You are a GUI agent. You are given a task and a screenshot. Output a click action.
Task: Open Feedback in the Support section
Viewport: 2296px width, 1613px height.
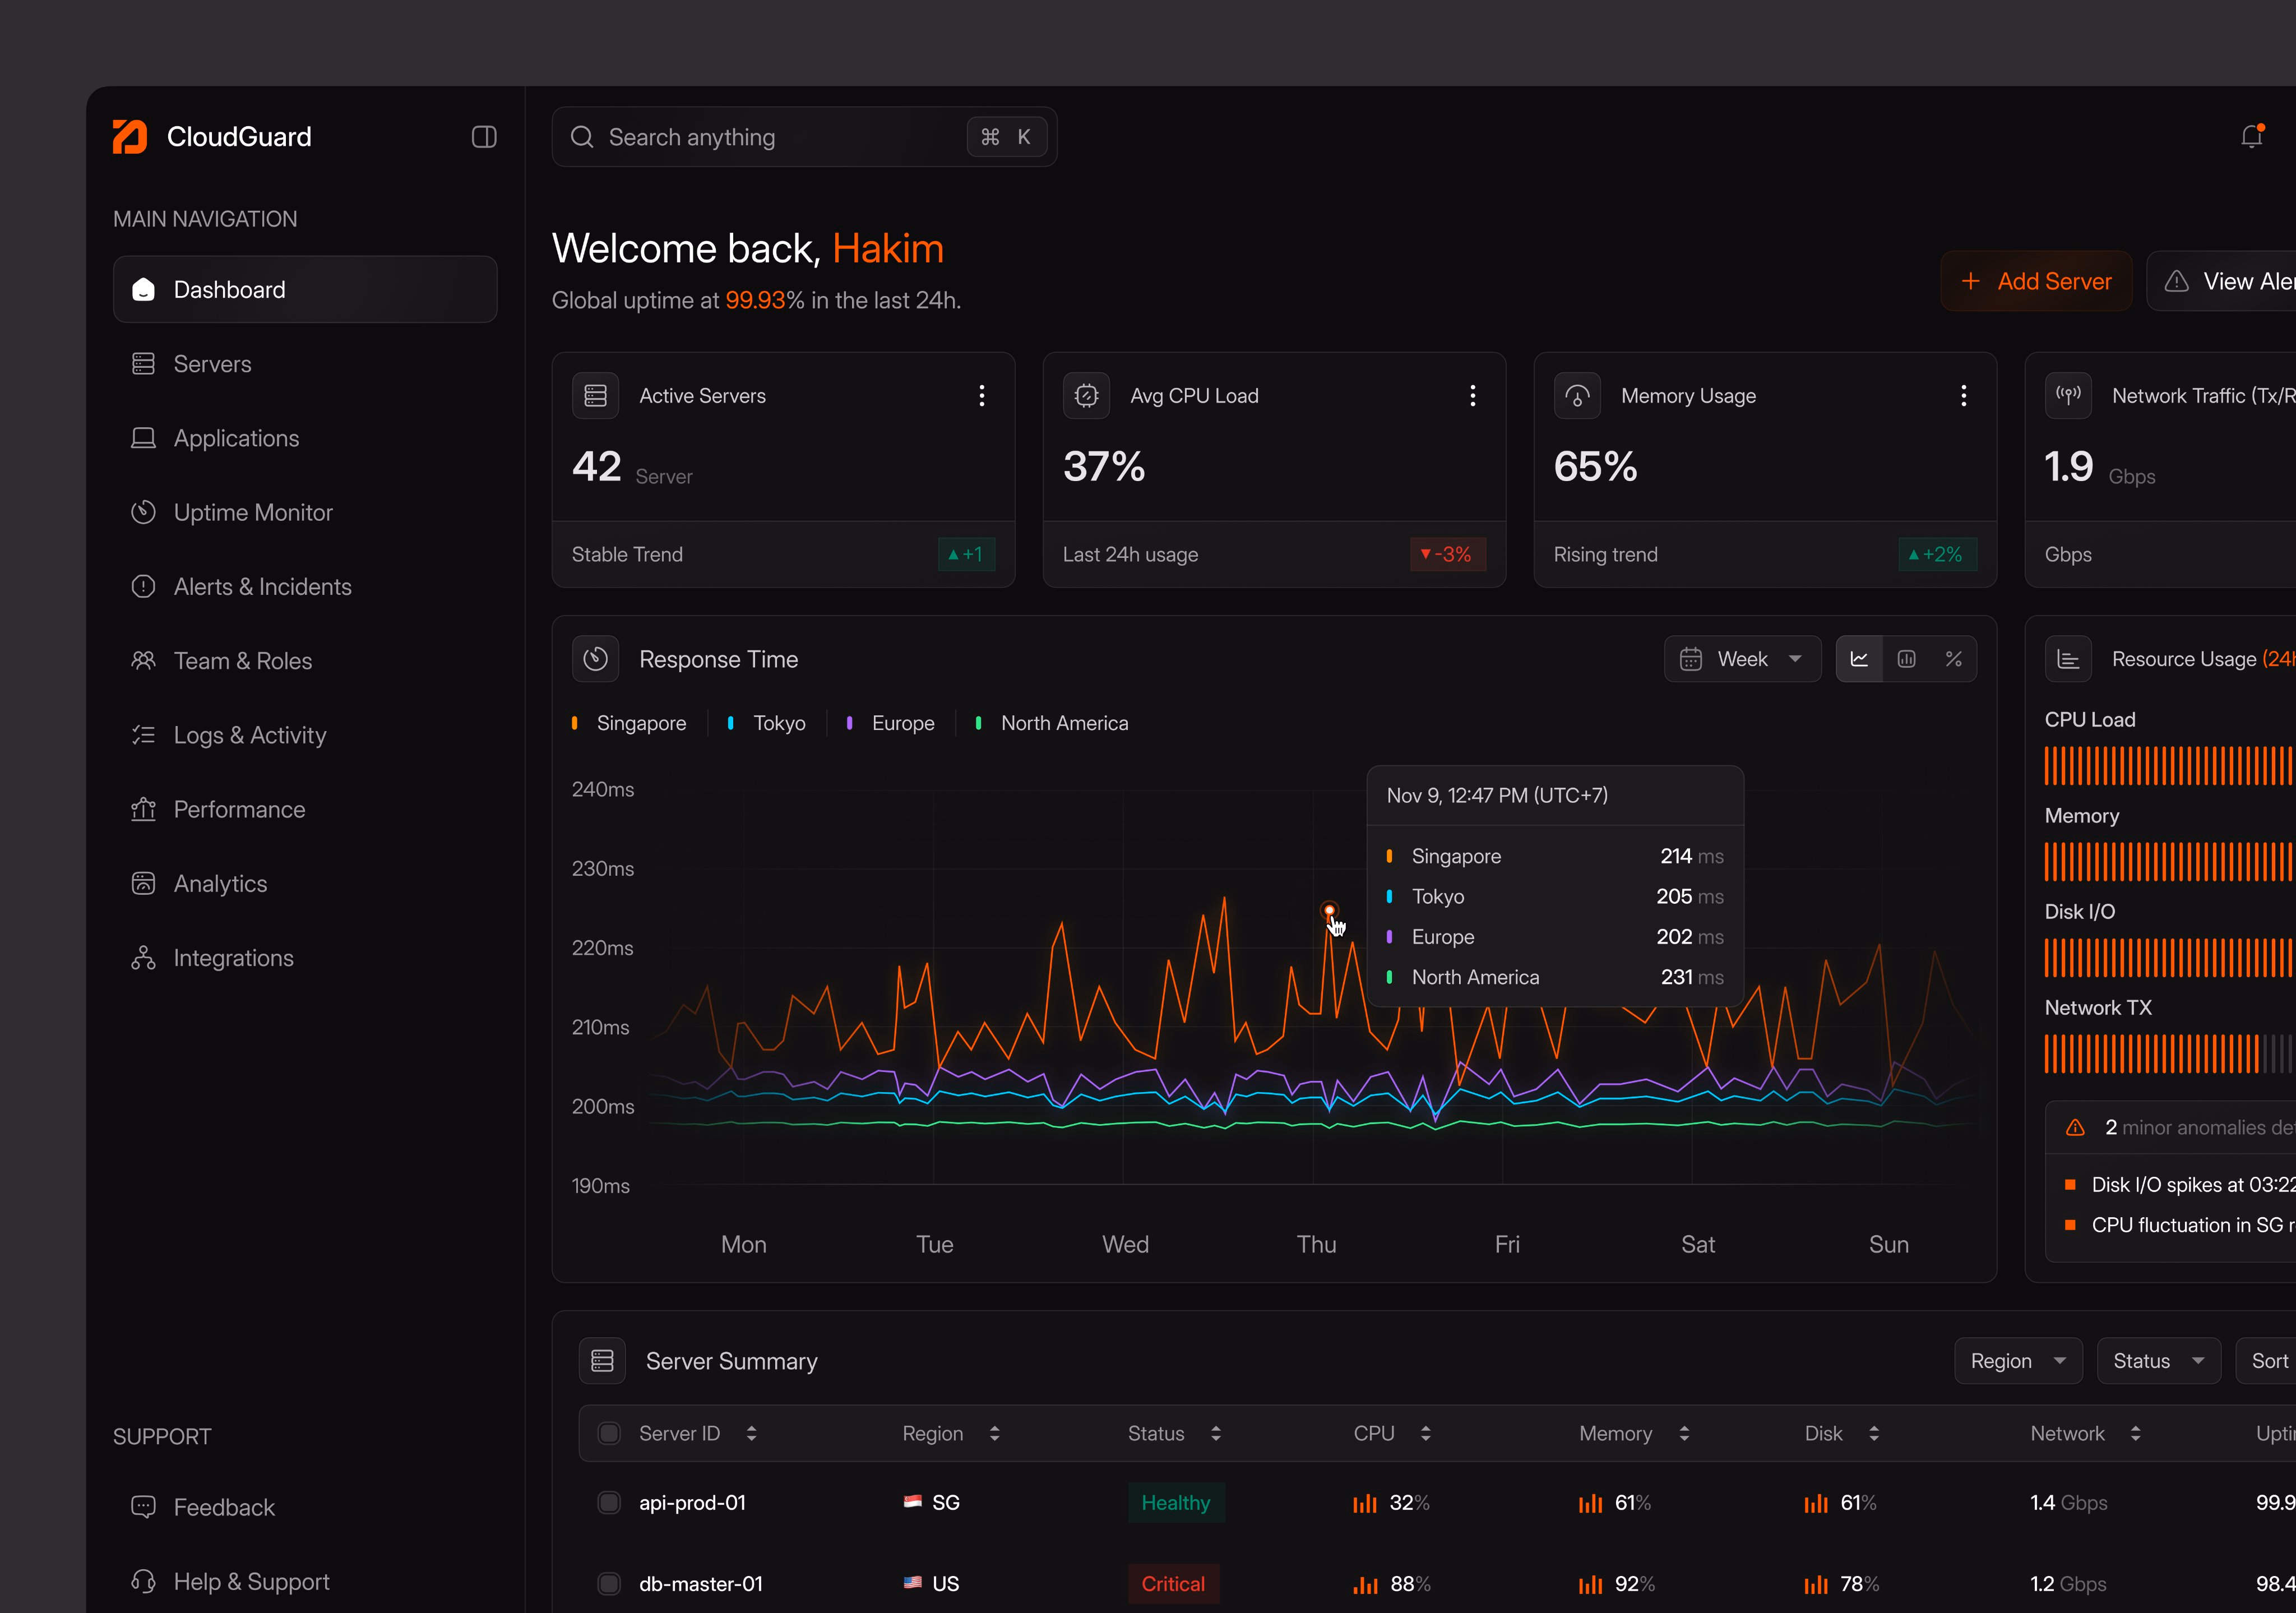[305, 1507]
